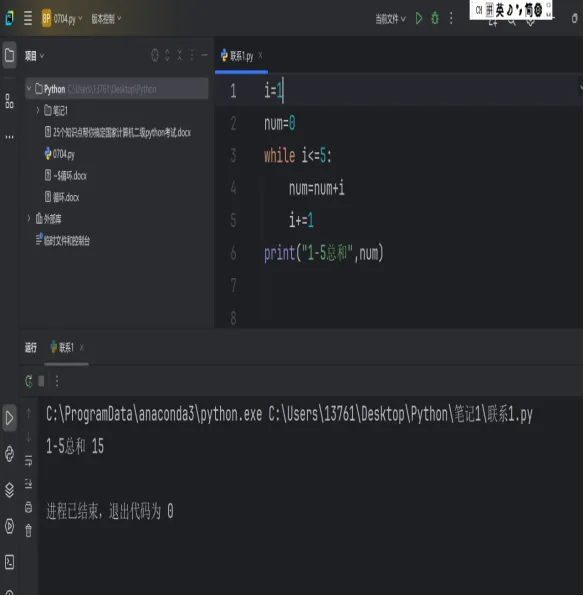Click line number 4 in editor gutter

[x=233, y=188]
